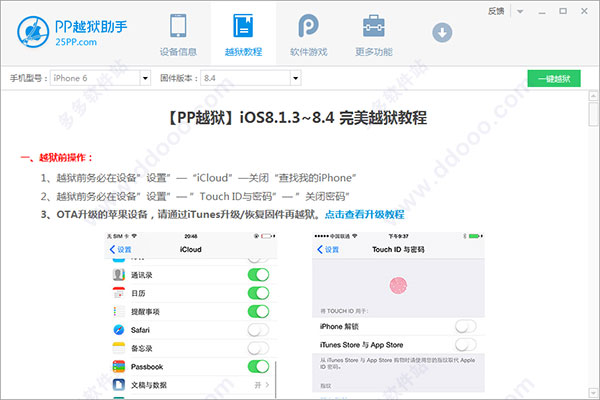Screen dimensions: 600x400
Task: Toggle the iPhone 解锁 switch
Action: [466, 327]
